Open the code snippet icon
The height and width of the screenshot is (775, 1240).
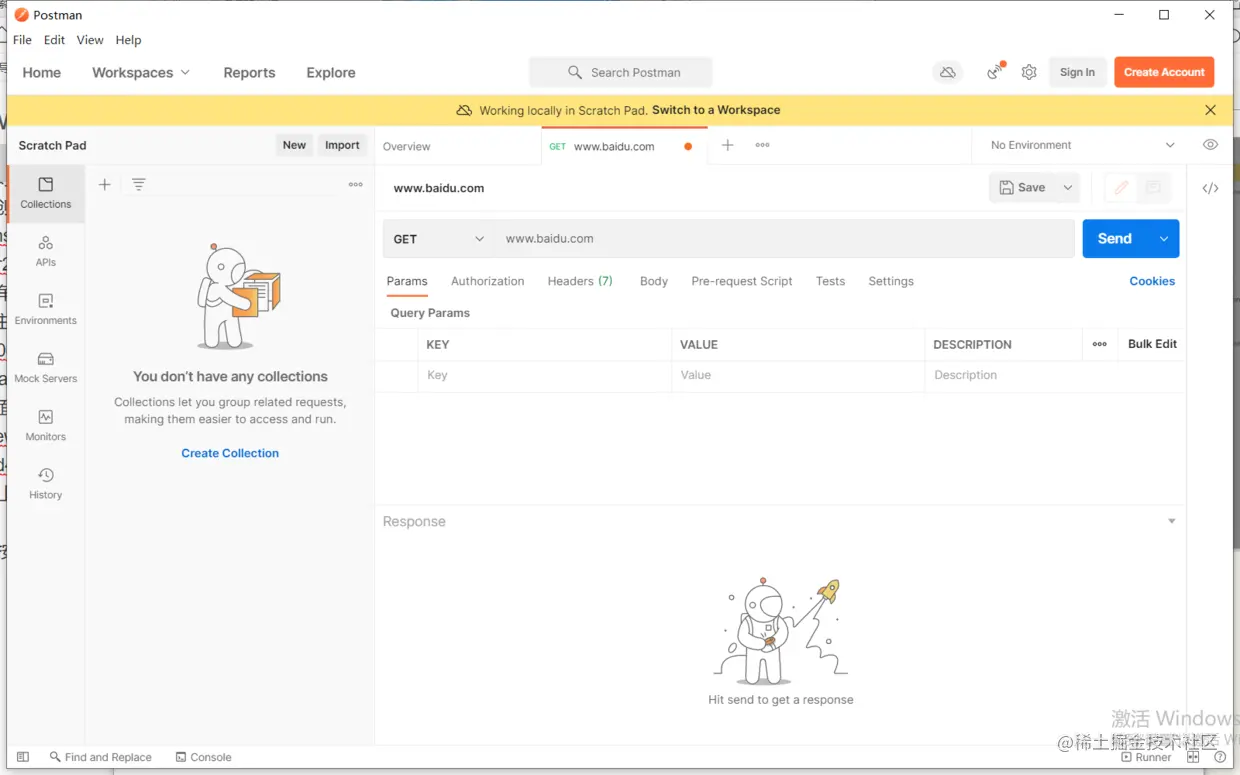click(1210, 188)
